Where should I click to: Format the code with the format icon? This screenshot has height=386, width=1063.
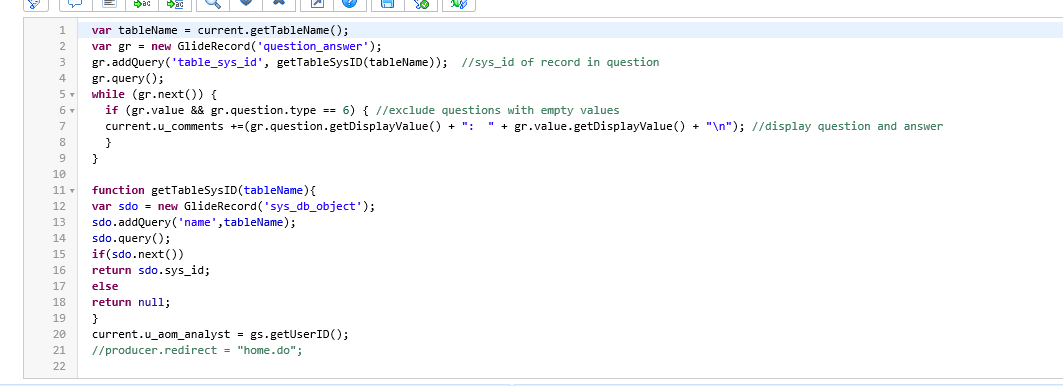(108, 3)
